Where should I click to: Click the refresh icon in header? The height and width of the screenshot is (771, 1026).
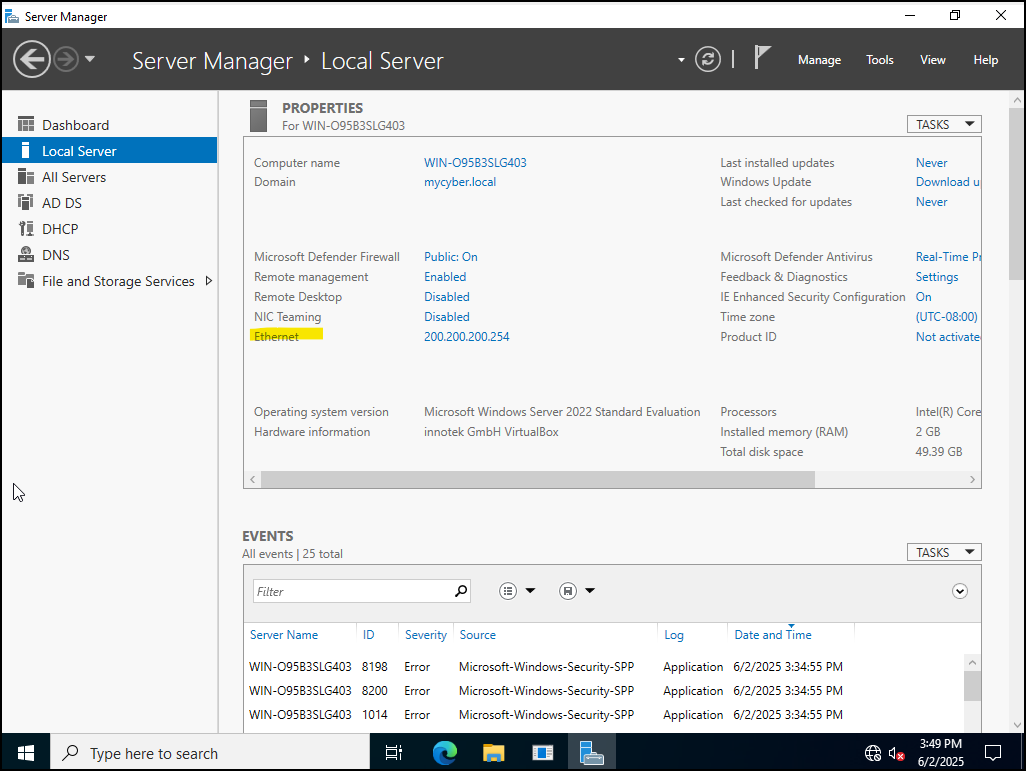click(x=708, y=60)
